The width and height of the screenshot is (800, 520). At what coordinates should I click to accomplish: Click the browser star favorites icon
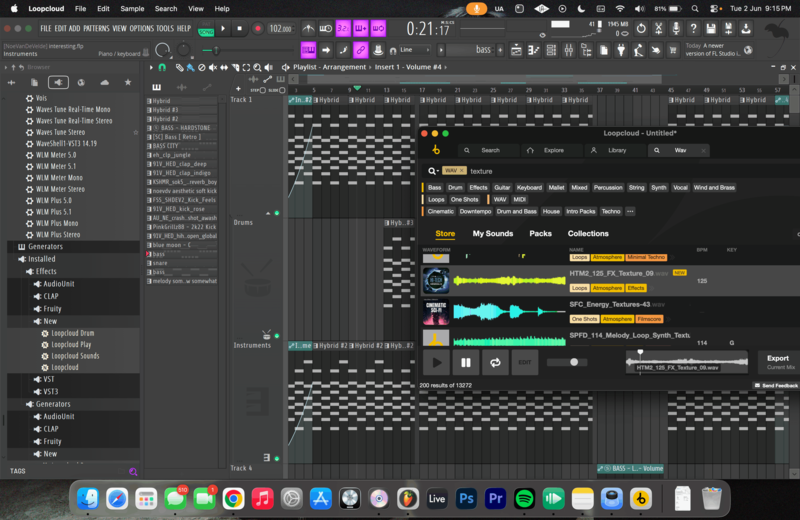(x=128, y=82)
